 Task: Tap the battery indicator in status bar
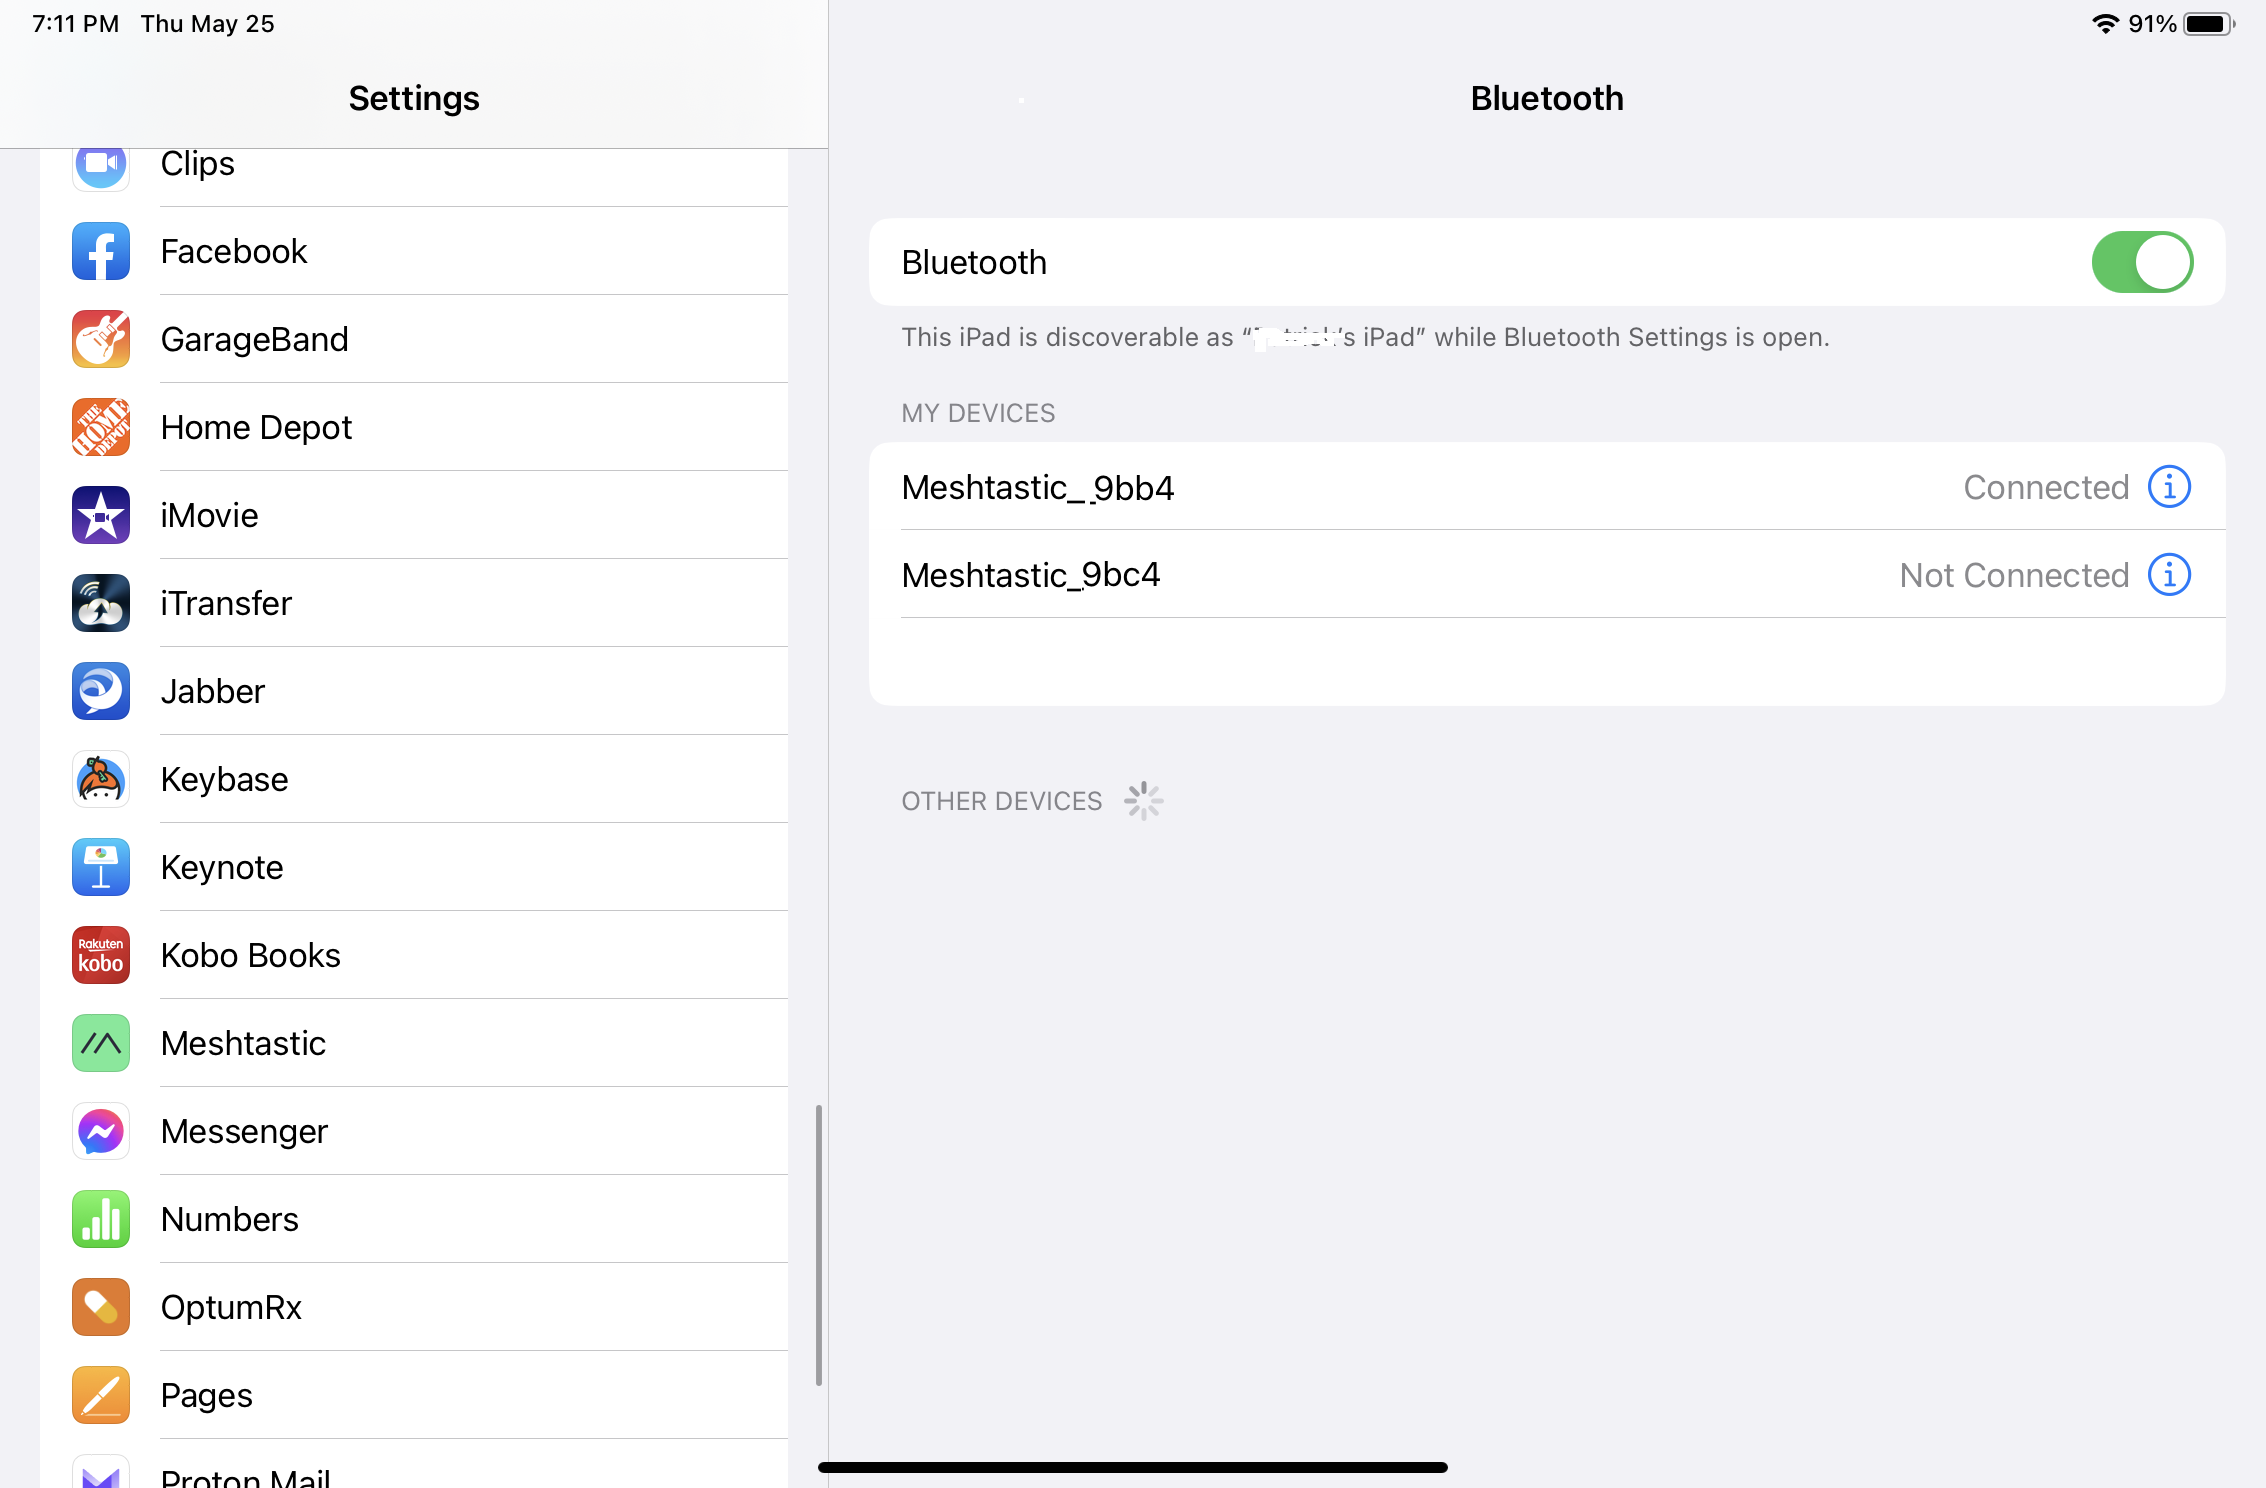2209,24
